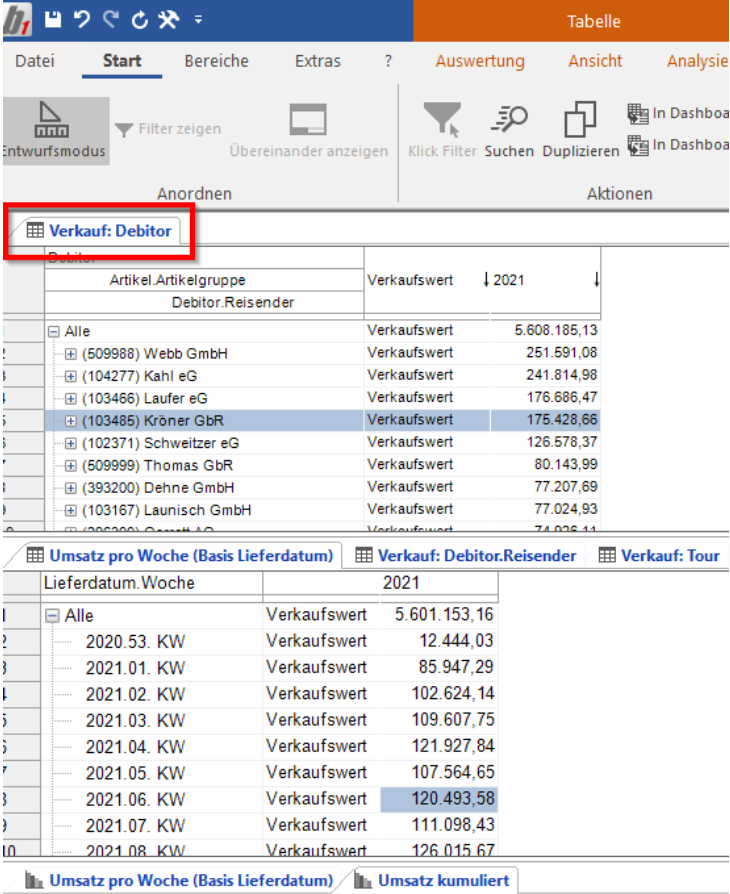The image size is (730, 894).
Task: Click the 2021 header in weekly table
Action: point(401,583)
